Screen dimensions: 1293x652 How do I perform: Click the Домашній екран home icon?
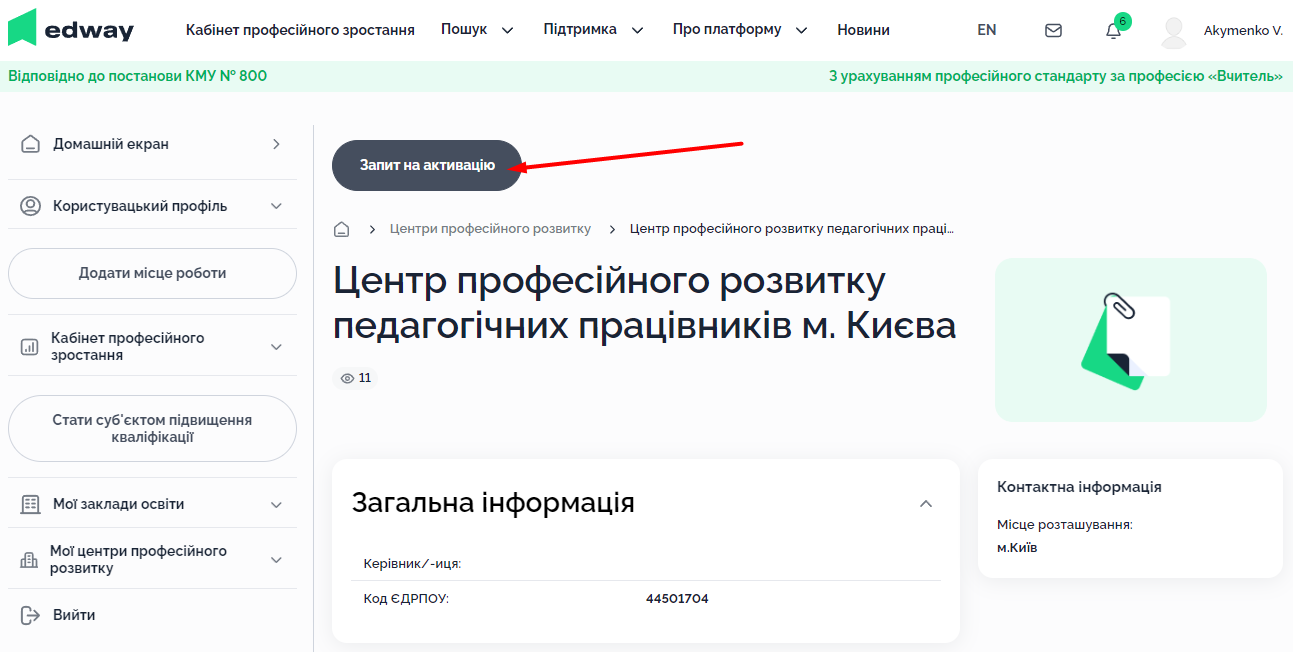(31, 144)
